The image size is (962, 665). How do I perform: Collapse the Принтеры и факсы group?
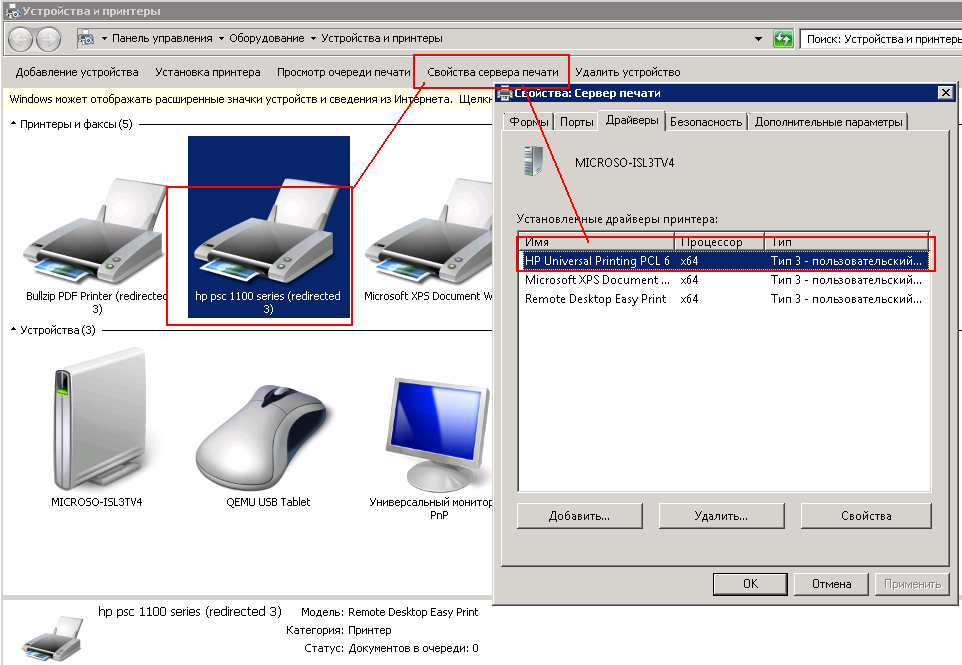point(13,124)
